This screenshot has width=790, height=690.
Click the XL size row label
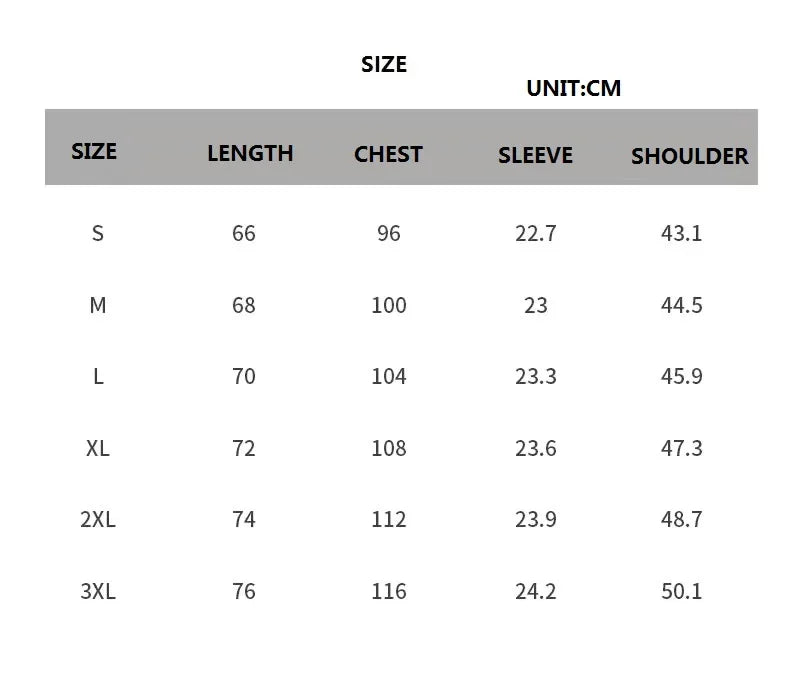pos(98,448)
